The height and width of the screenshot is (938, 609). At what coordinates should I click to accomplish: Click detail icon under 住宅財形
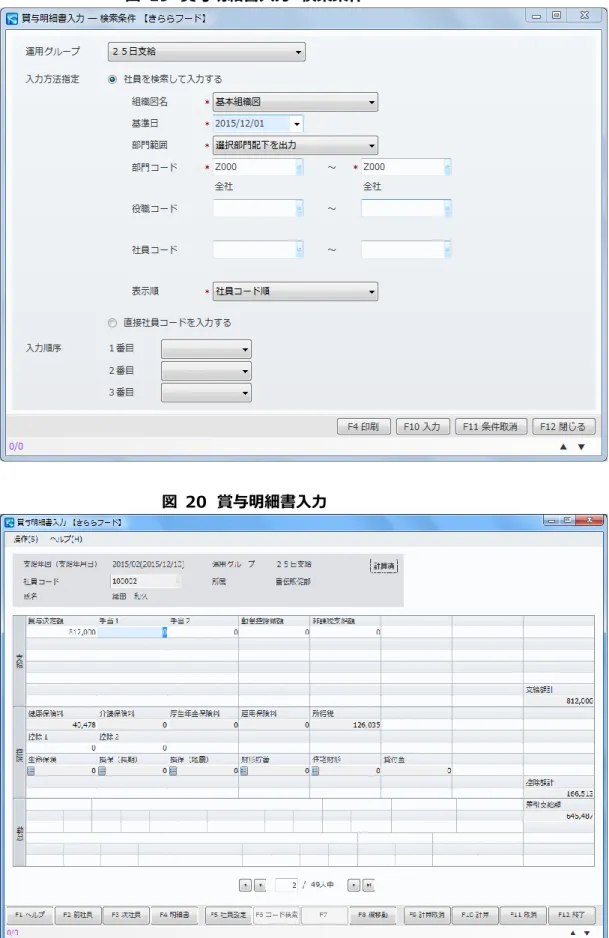(315, 771)
